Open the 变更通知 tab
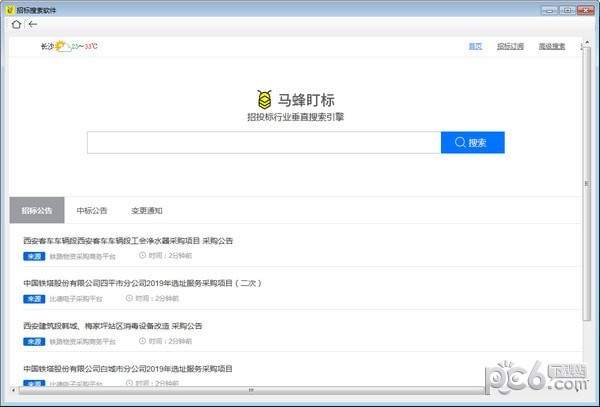The height and width of the screenshot is (407, 600). coord(146,211)
